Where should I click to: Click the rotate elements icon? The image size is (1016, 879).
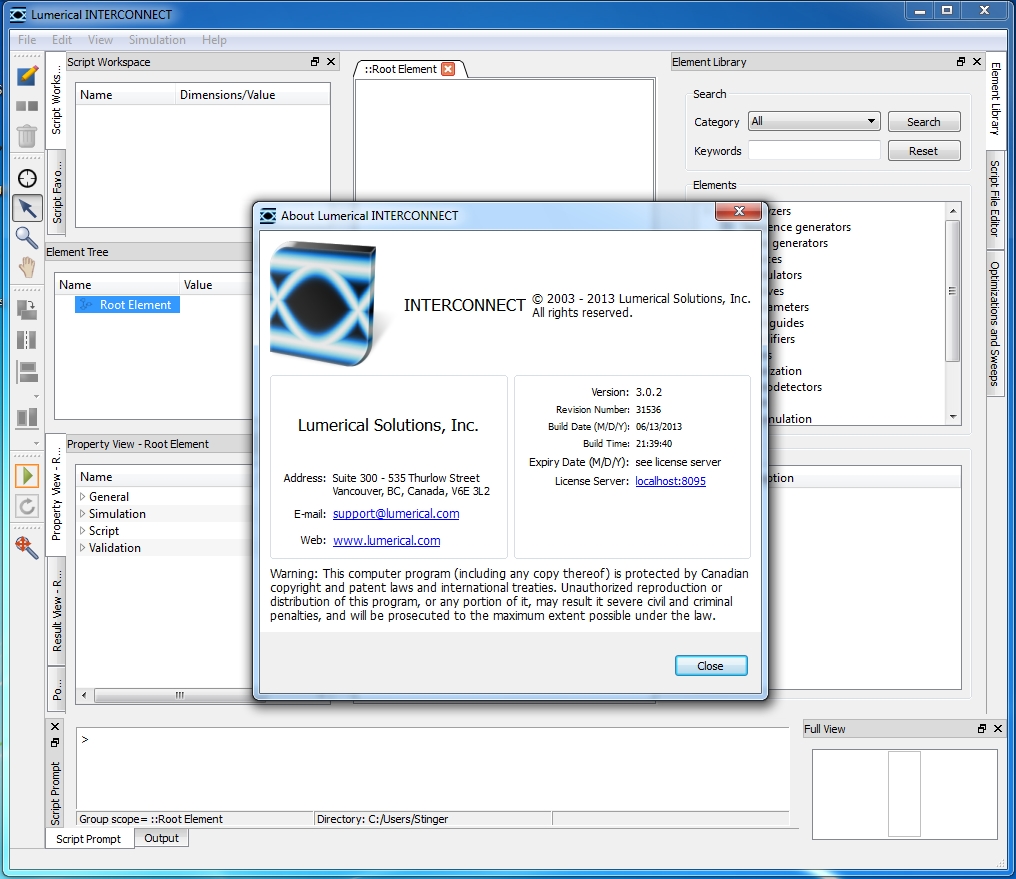27,310
